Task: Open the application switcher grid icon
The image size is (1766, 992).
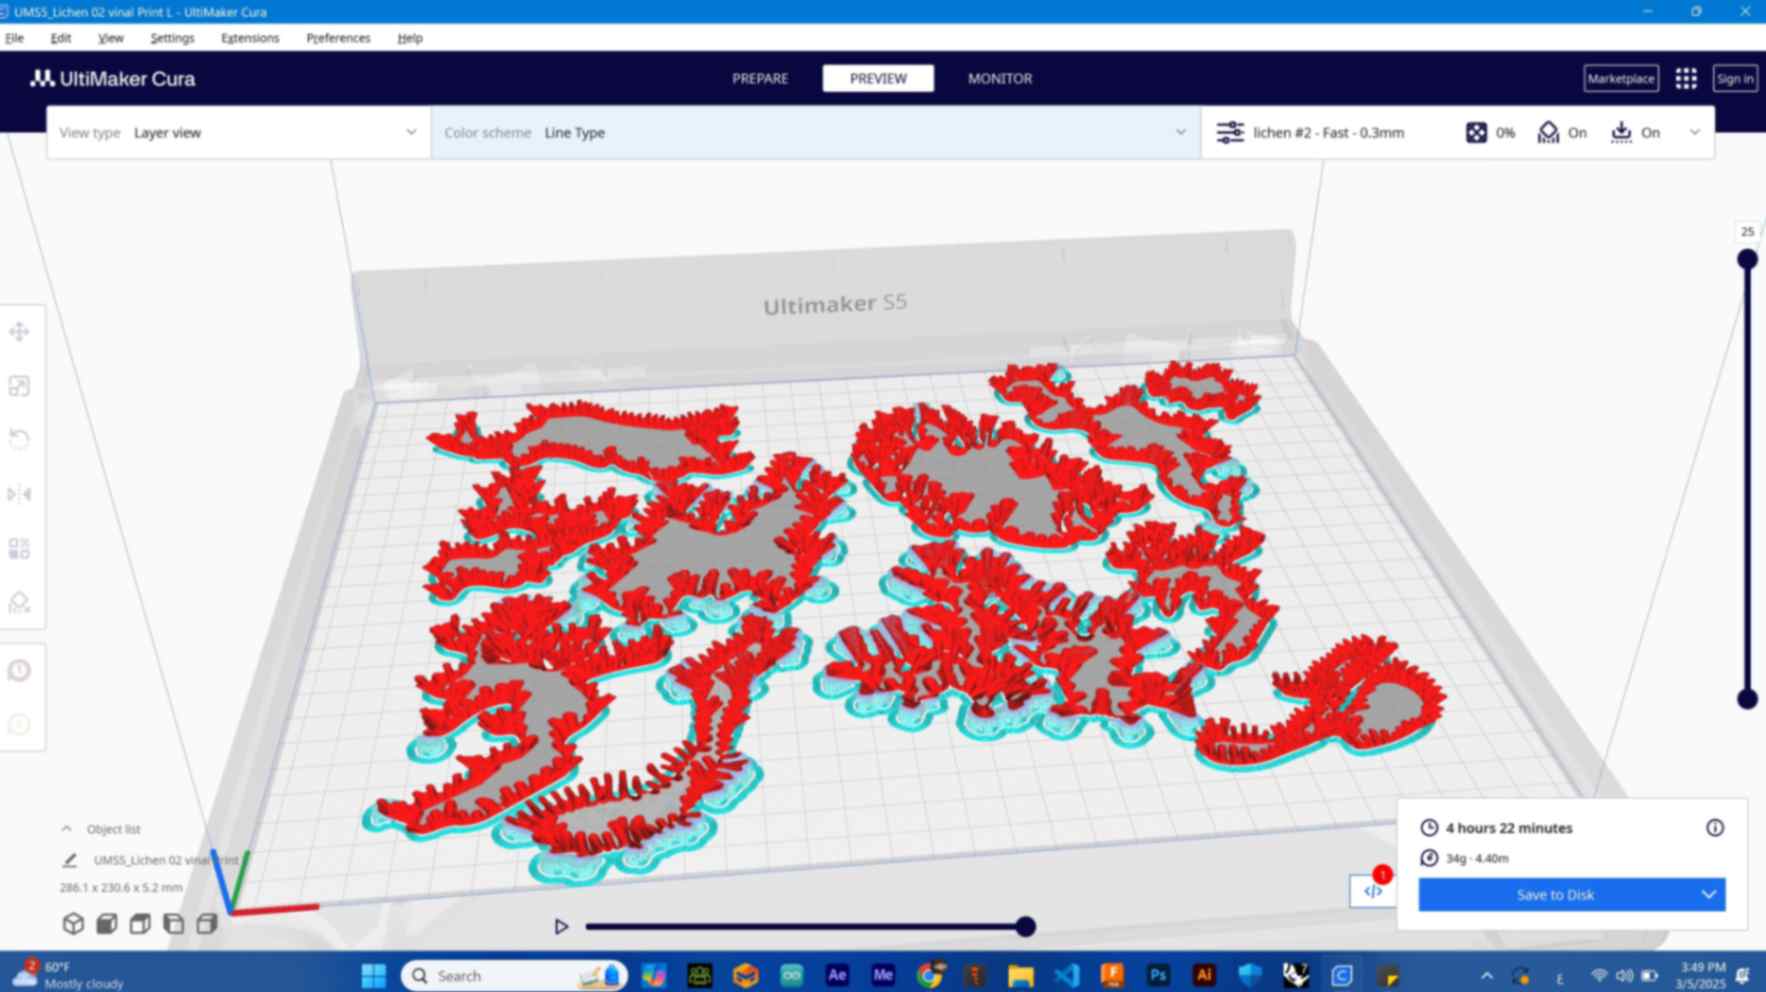Action: pyautogui.click(x=1686, y=78)
